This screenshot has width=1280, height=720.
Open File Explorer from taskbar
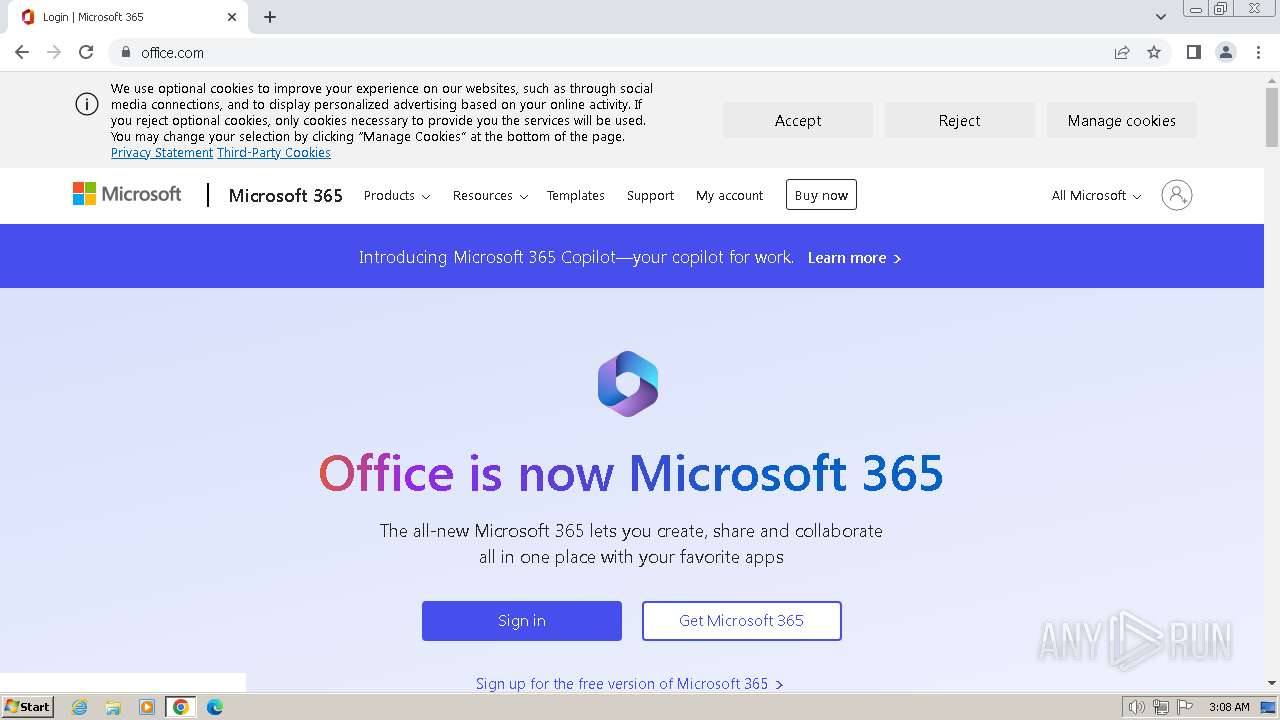tap(113, 707)
